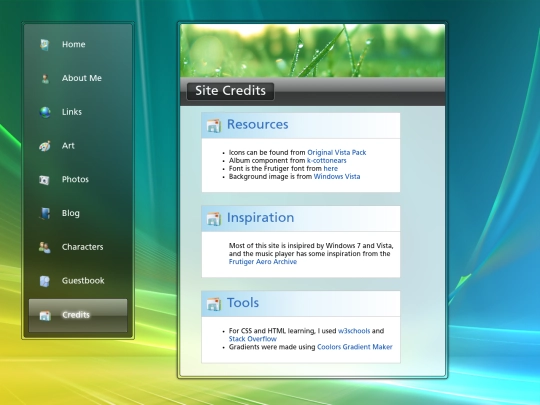Click the grass banner image
The width and height of the screenshot is (540, 405).
[x=312, y=50]
